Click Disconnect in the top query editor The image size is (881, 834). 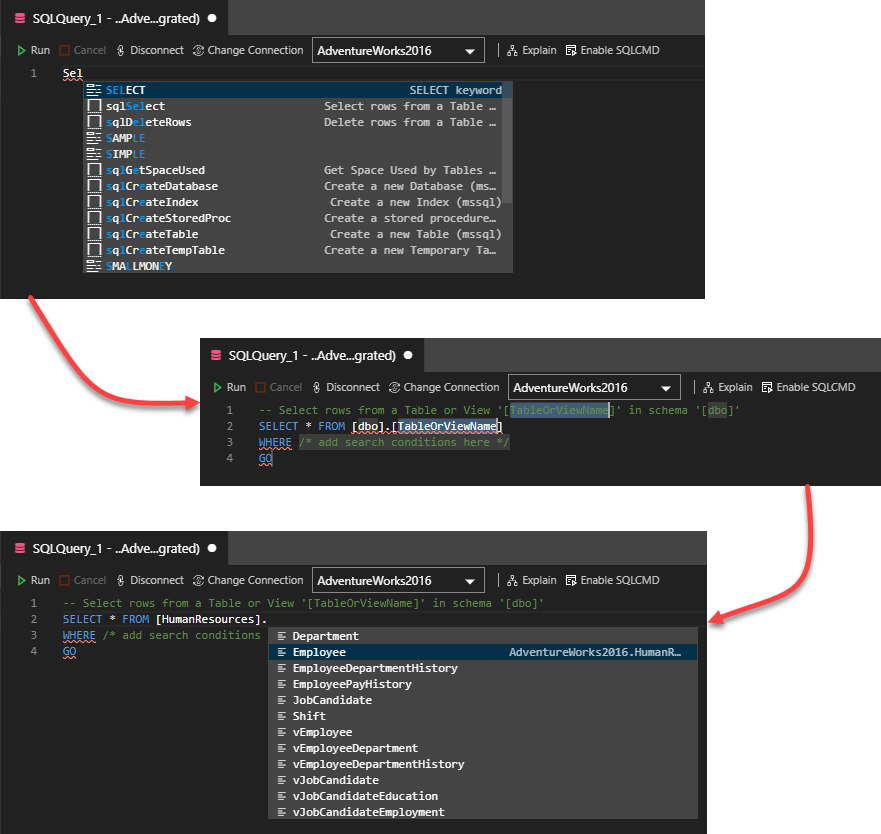(150, 51)
